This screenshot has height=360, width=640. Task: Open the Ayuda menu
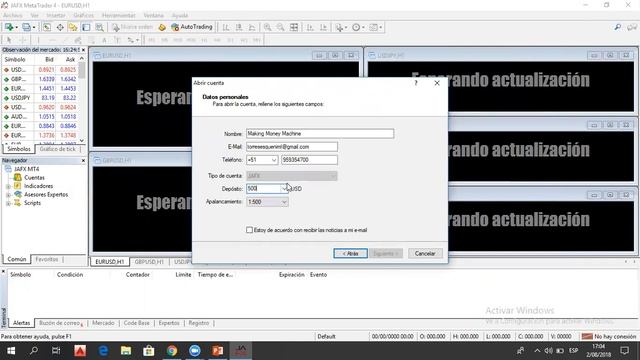pyautogui.click(x=180, y=15)
